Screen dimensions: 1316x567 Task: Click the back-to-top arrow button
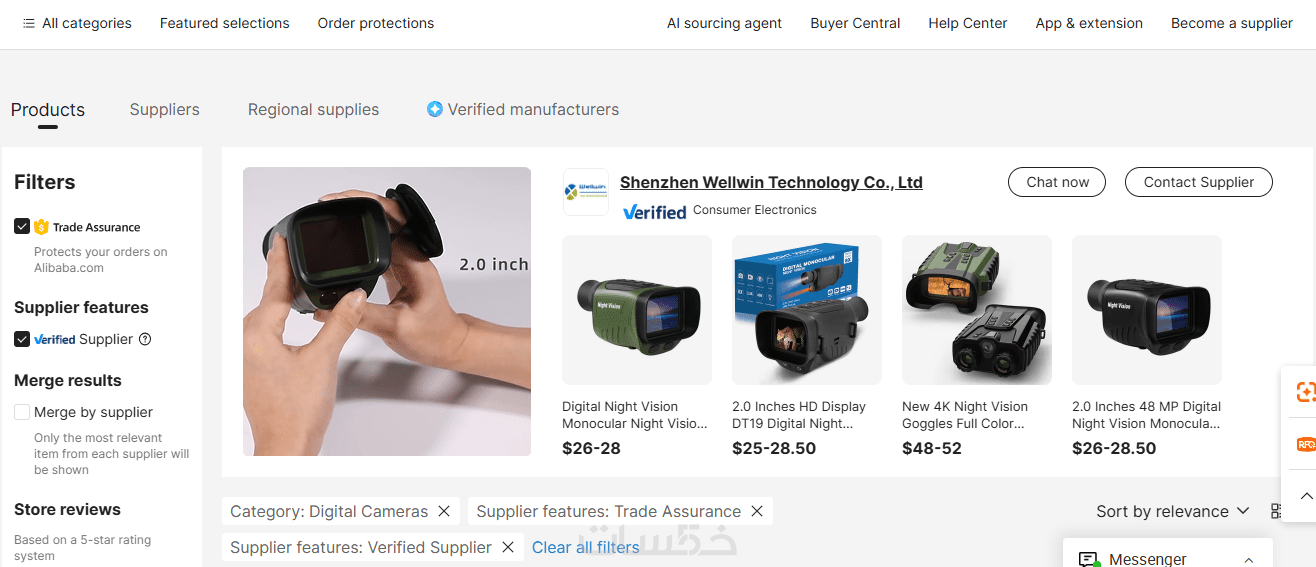point(1306,496)
